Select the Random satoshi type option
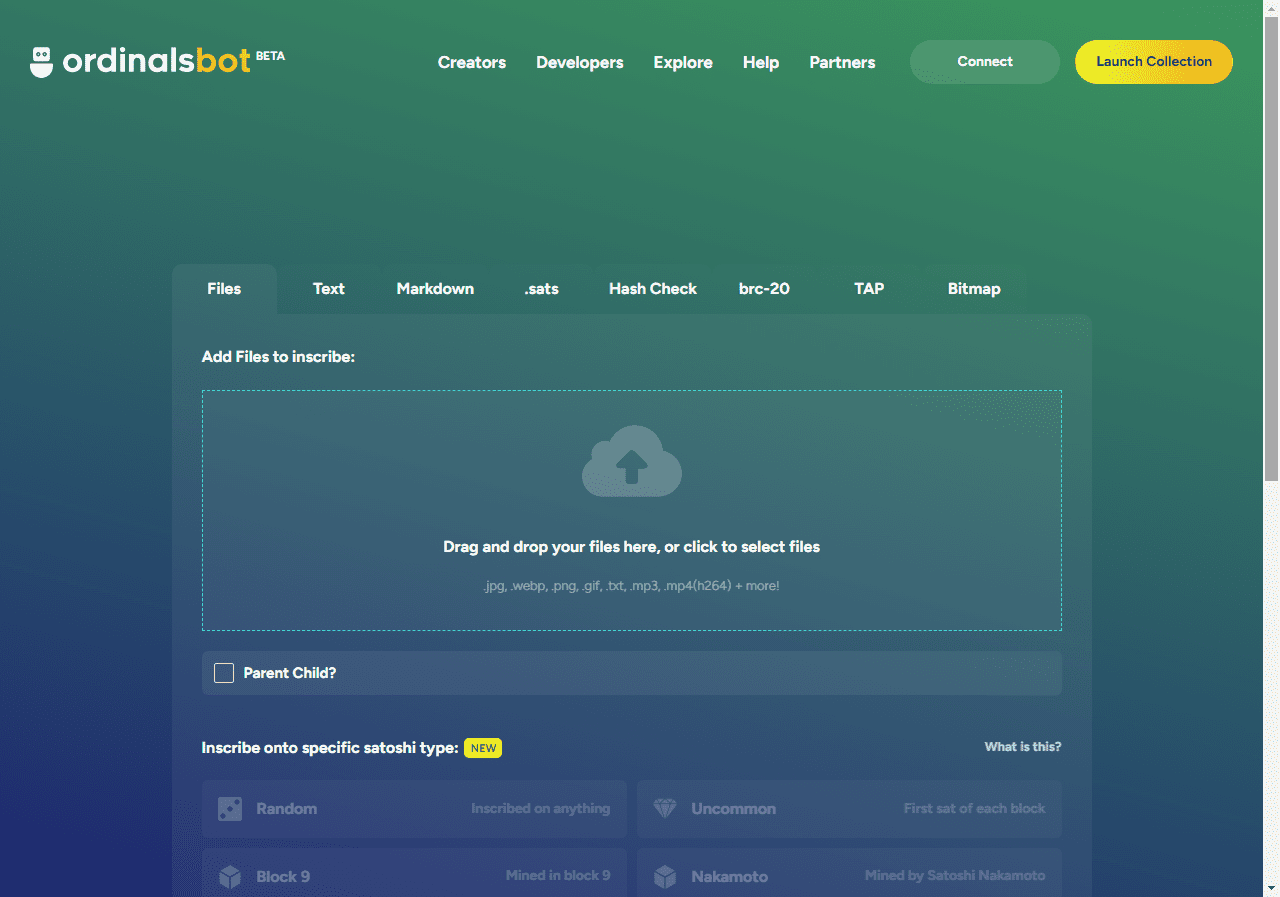 point(414,809)
